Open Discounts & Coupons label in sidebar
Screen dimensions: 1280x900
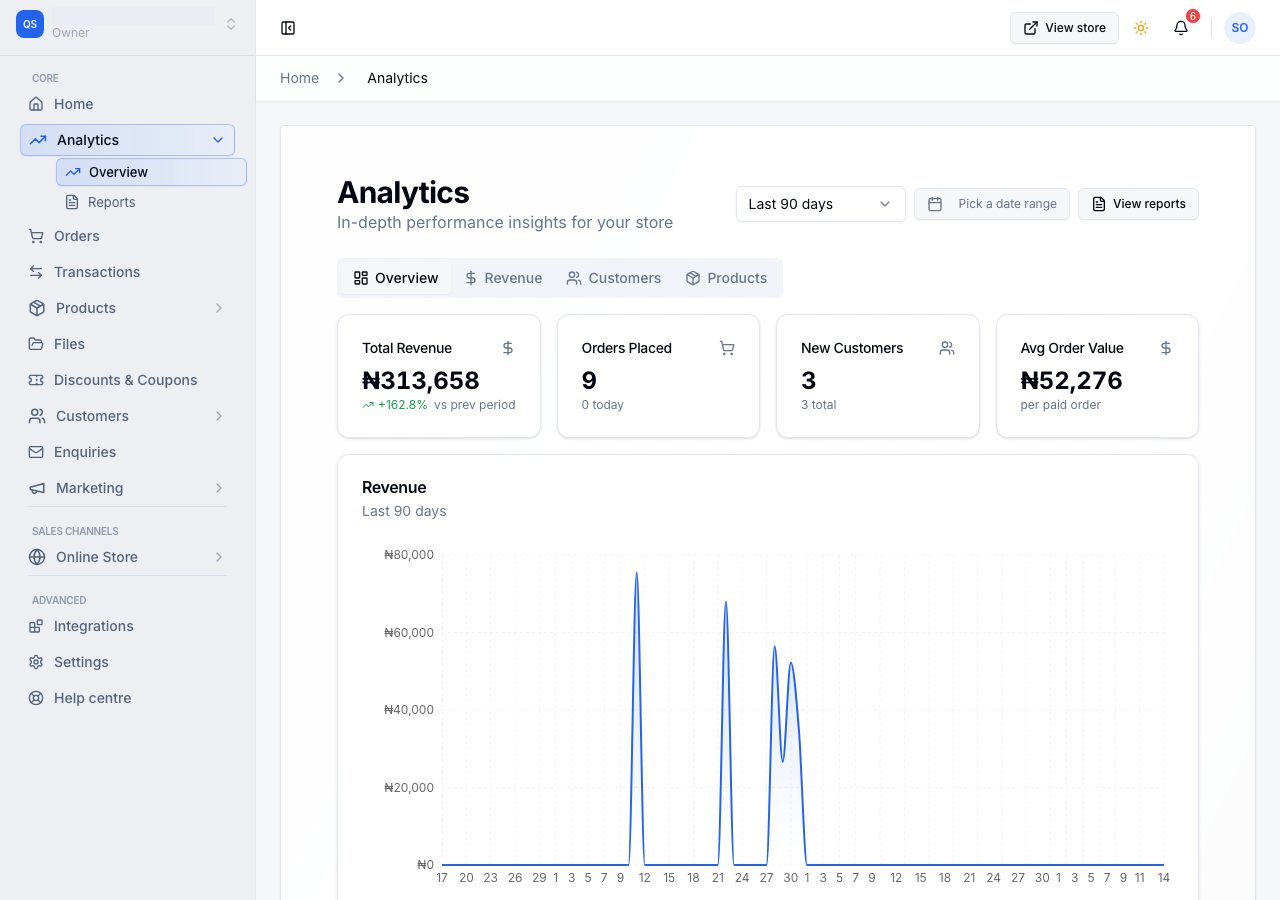125,380
